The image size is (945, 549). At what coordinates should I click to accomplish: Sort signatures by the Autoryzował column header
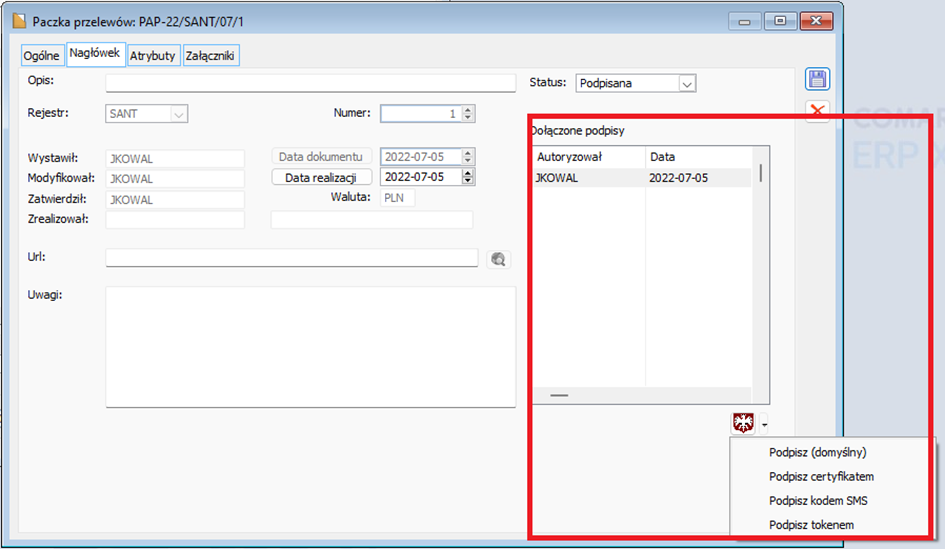point(589,157)
